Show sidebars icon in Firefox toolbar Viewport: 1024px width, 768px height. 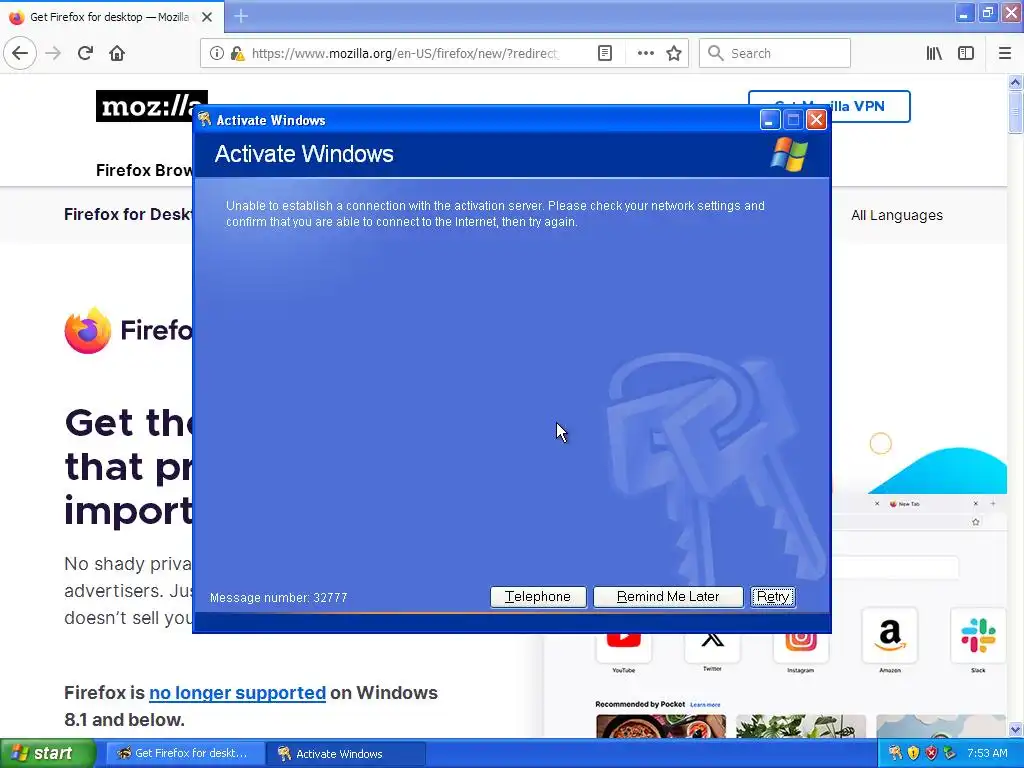point(966,53)
